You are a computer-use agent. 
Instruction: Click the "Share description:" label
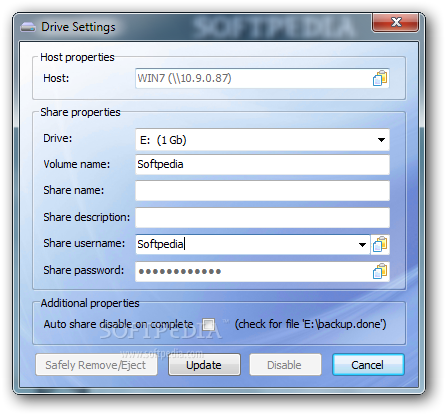coord(87,217)
